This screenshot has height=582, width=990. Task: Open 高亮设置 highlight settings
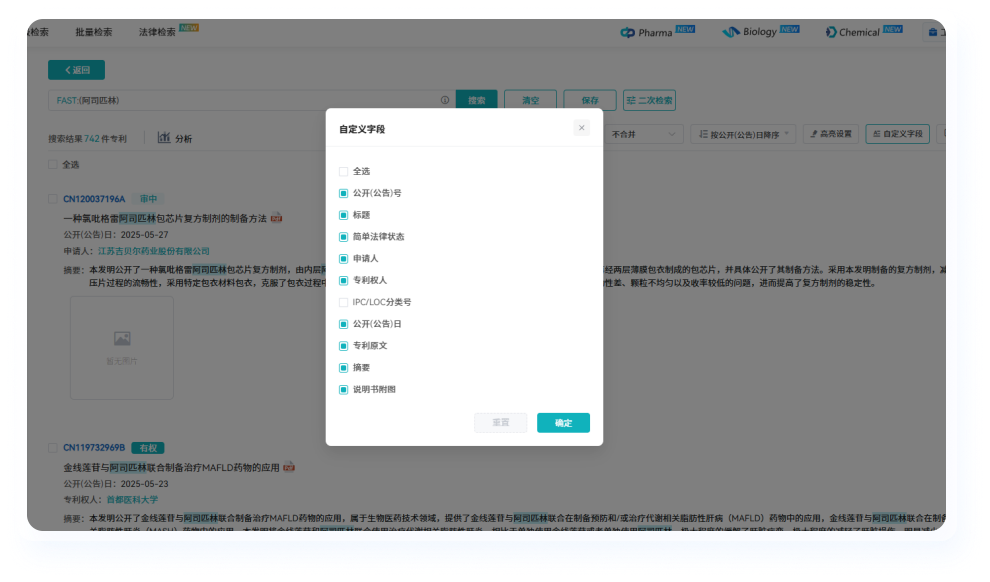tap(831, 134)
